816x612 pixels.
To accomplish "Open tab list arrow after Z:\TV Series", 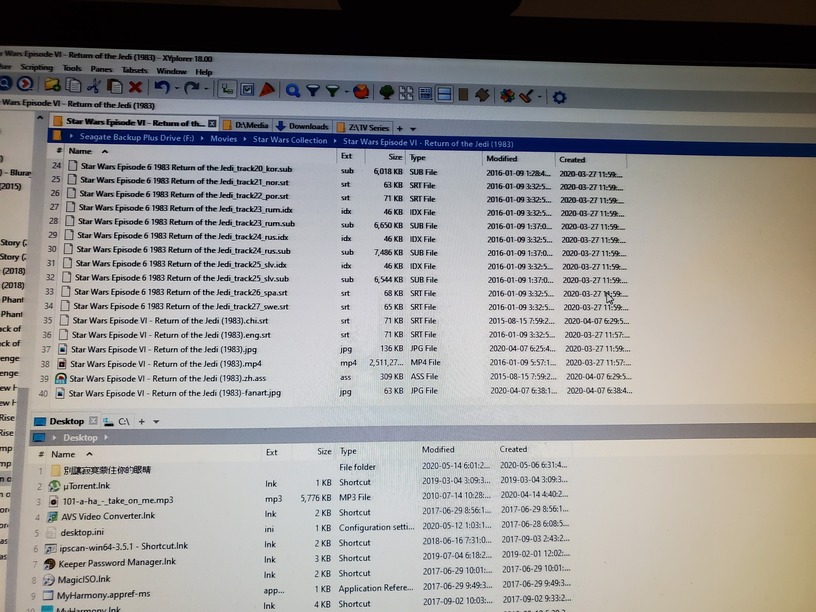I will 413,129.
